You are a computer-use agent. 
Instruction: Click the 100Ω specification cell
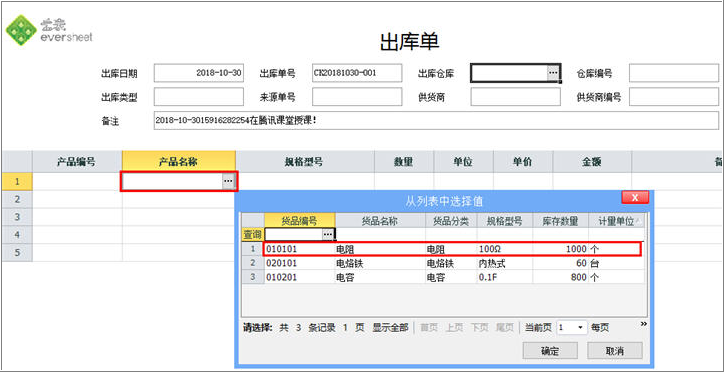(505, 249)
